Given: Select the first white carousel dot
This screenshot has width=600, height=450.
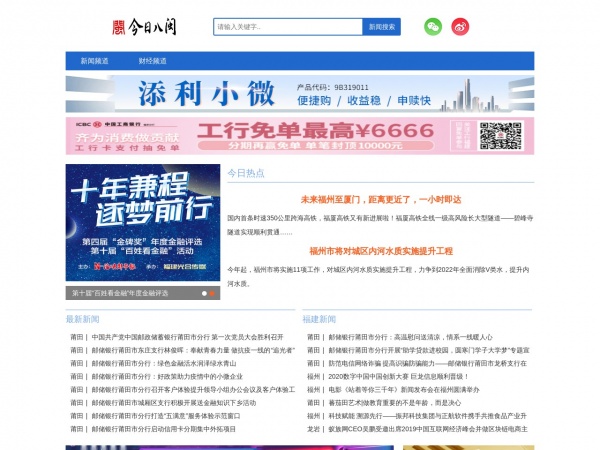Looking at the screenshot, I should [x=204, y=293].
